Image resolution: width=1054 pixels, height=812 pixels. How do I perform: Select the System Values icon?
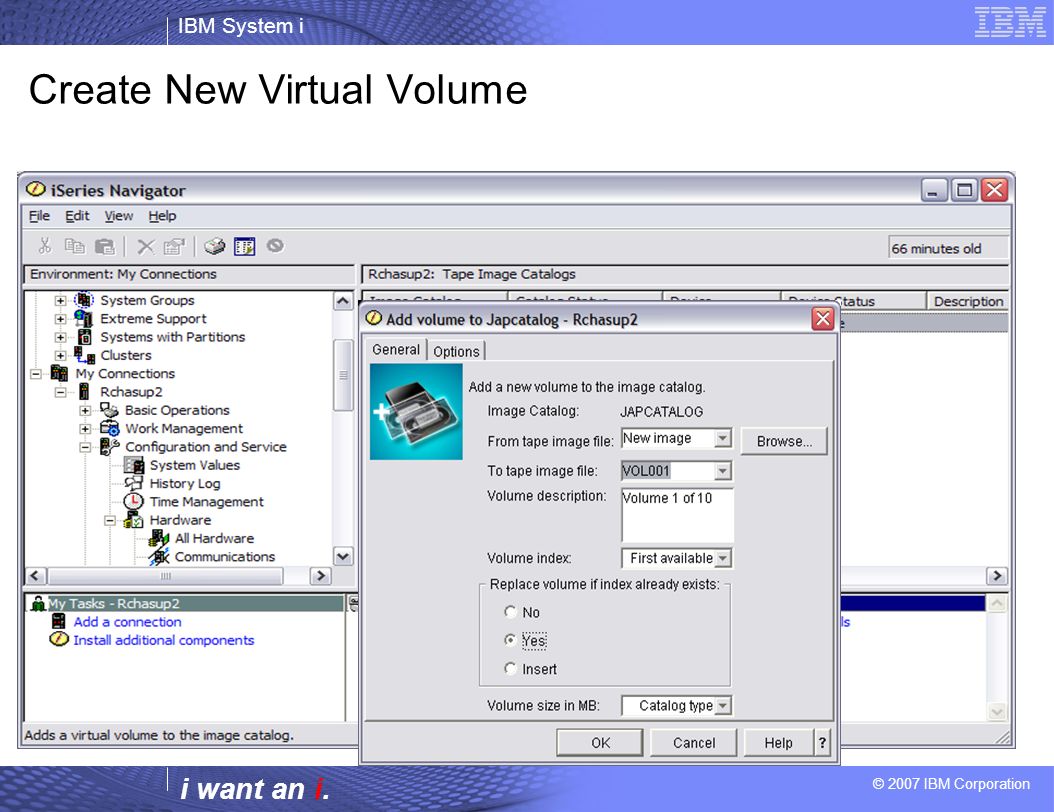(134, 464)
